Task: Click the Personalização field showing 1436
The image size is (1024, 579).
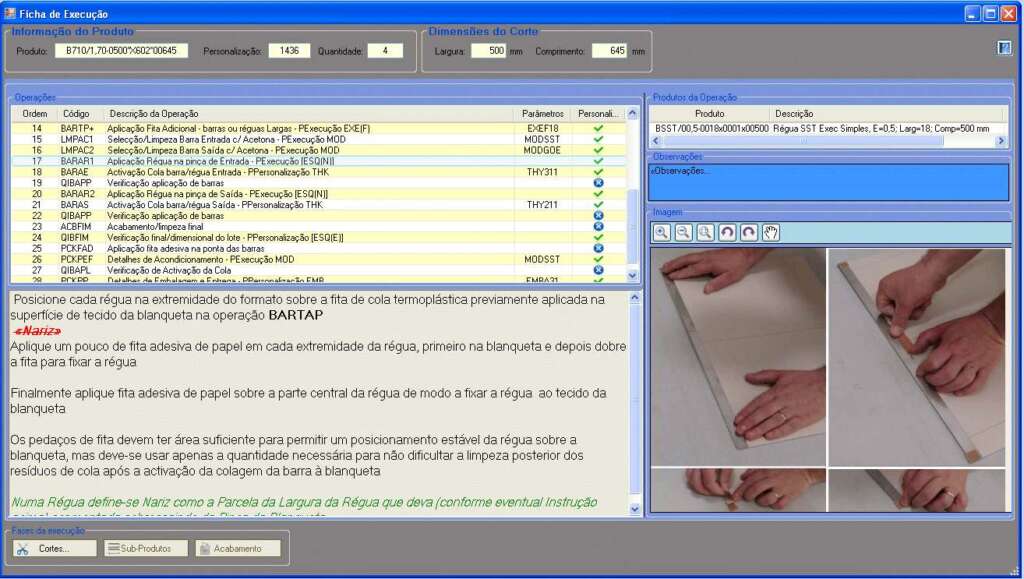Action: [289, 51]
